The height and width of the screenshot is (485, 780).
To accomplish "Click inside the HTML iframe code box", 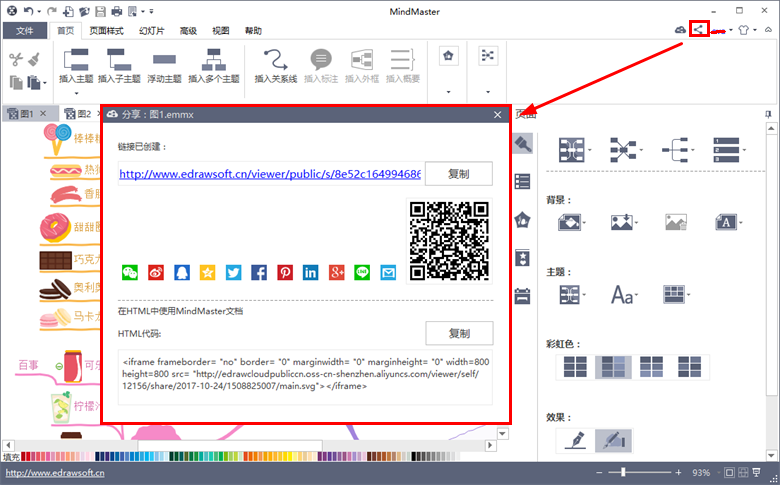I will tap(305, 377).
